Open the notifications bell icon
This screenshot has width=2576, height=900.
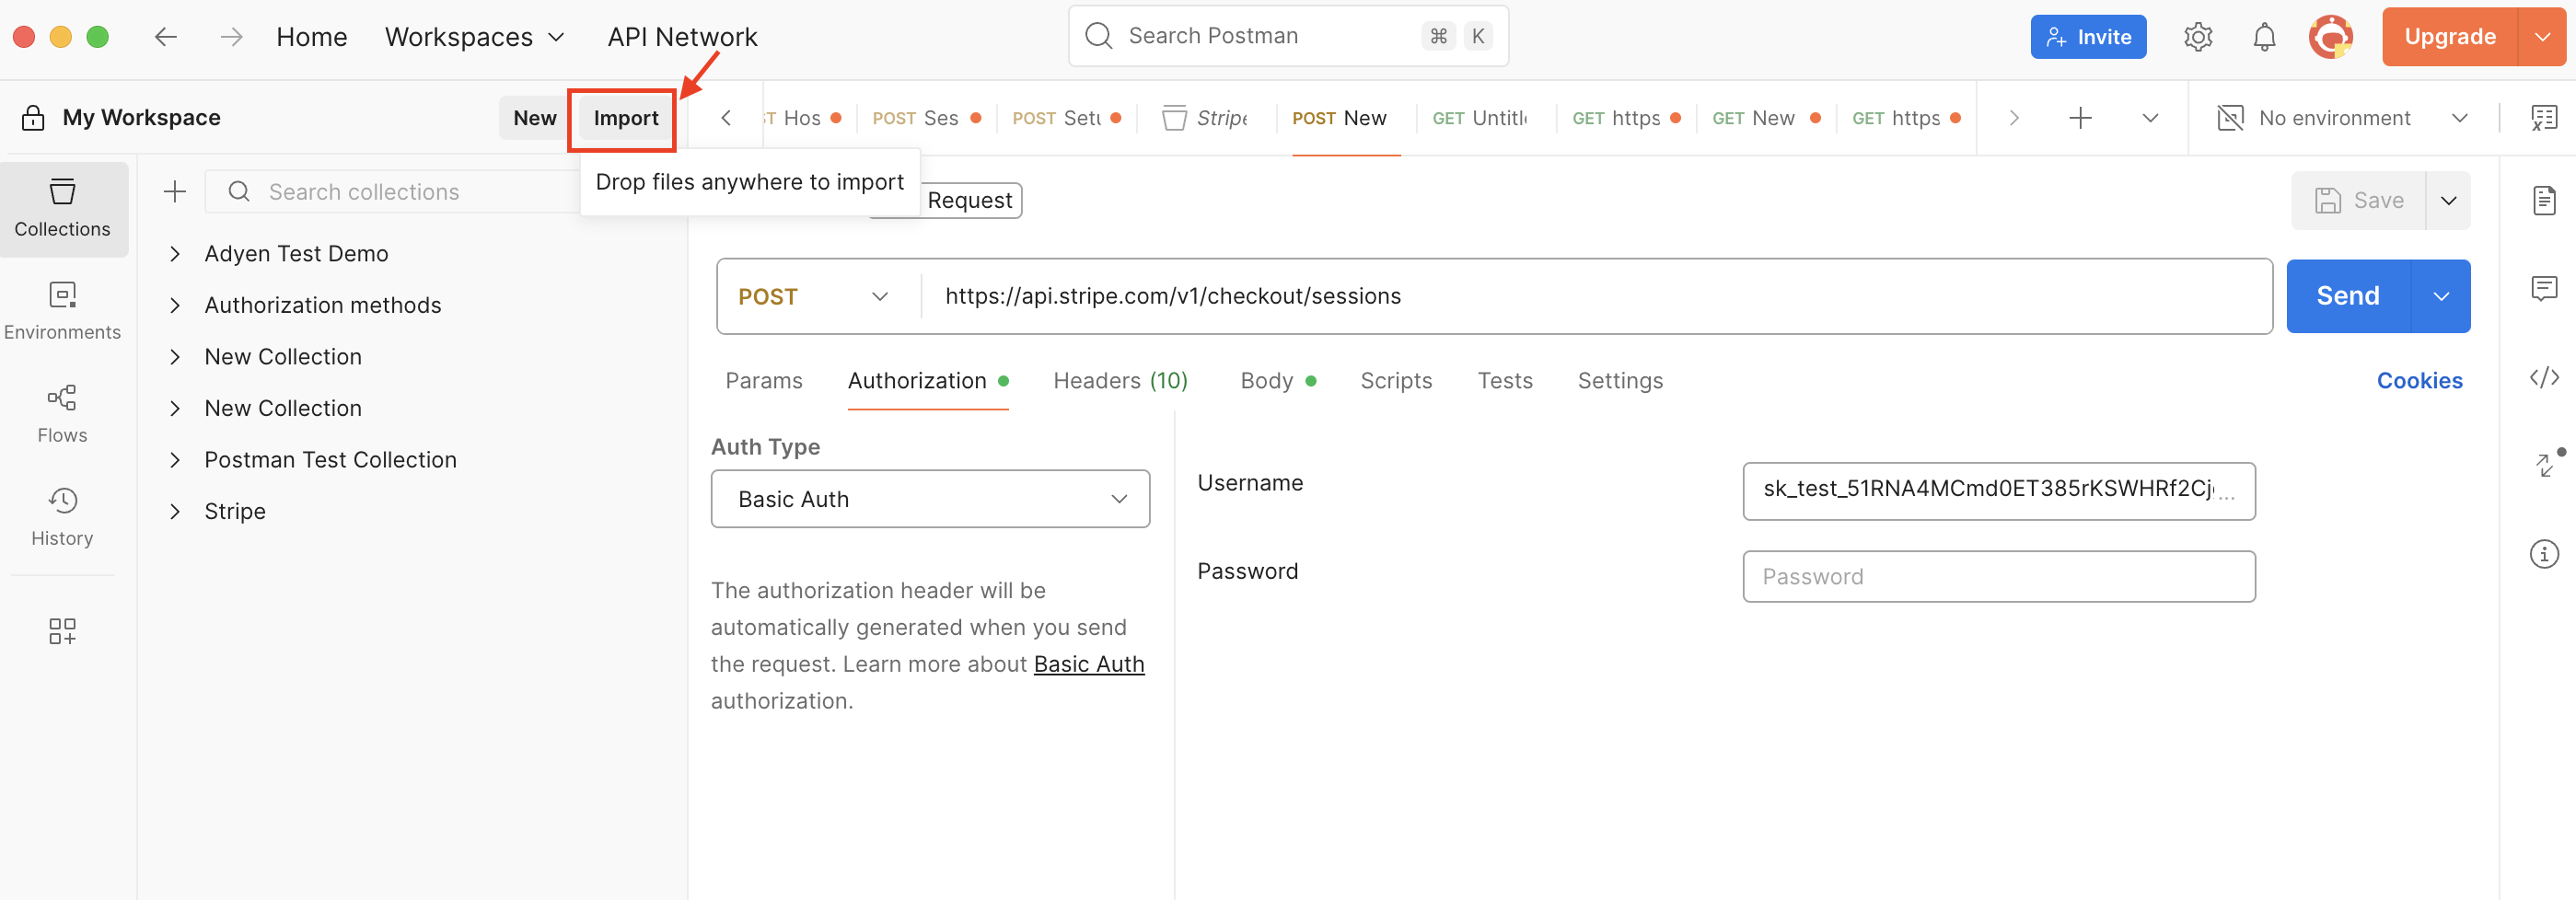(2264, 37)
